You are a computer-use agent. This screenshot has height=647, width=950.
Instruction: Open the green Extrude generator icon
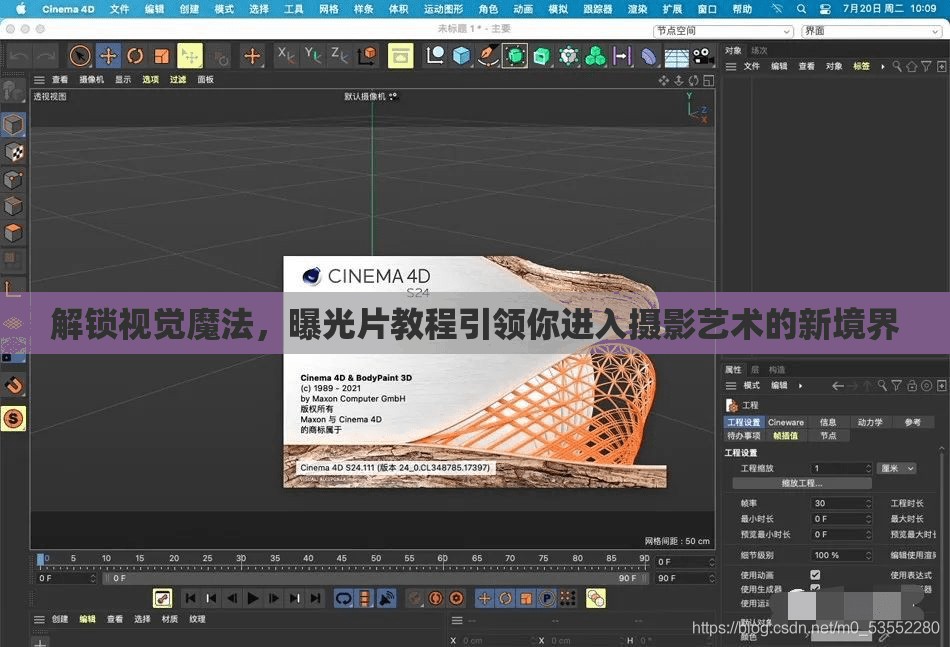pos(541,56)
